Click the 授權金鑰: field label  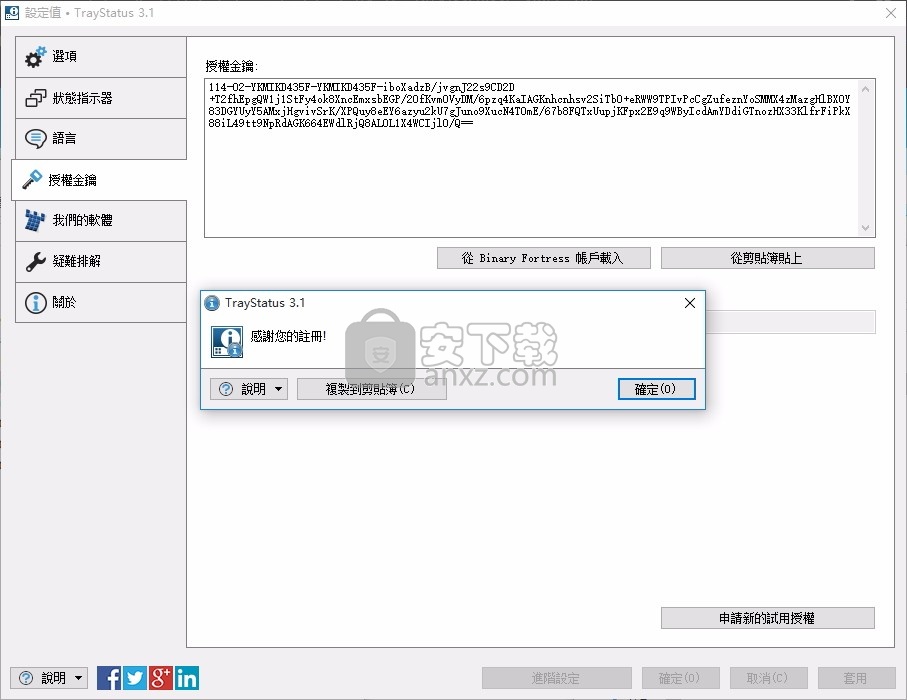coord(231,66)
